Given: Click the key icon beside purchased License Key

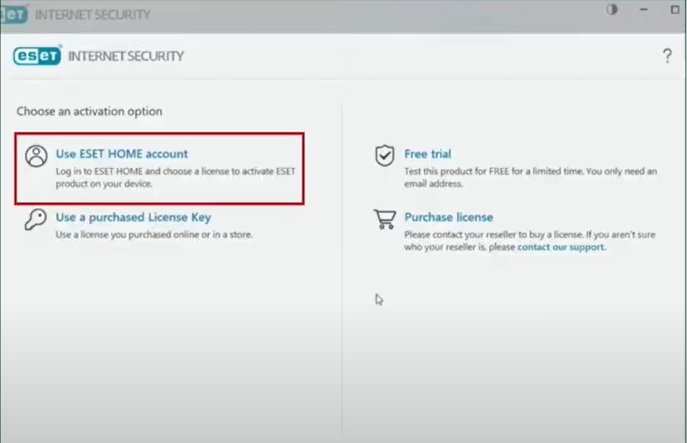Looking at the screenshot, I should pos(35,219).
